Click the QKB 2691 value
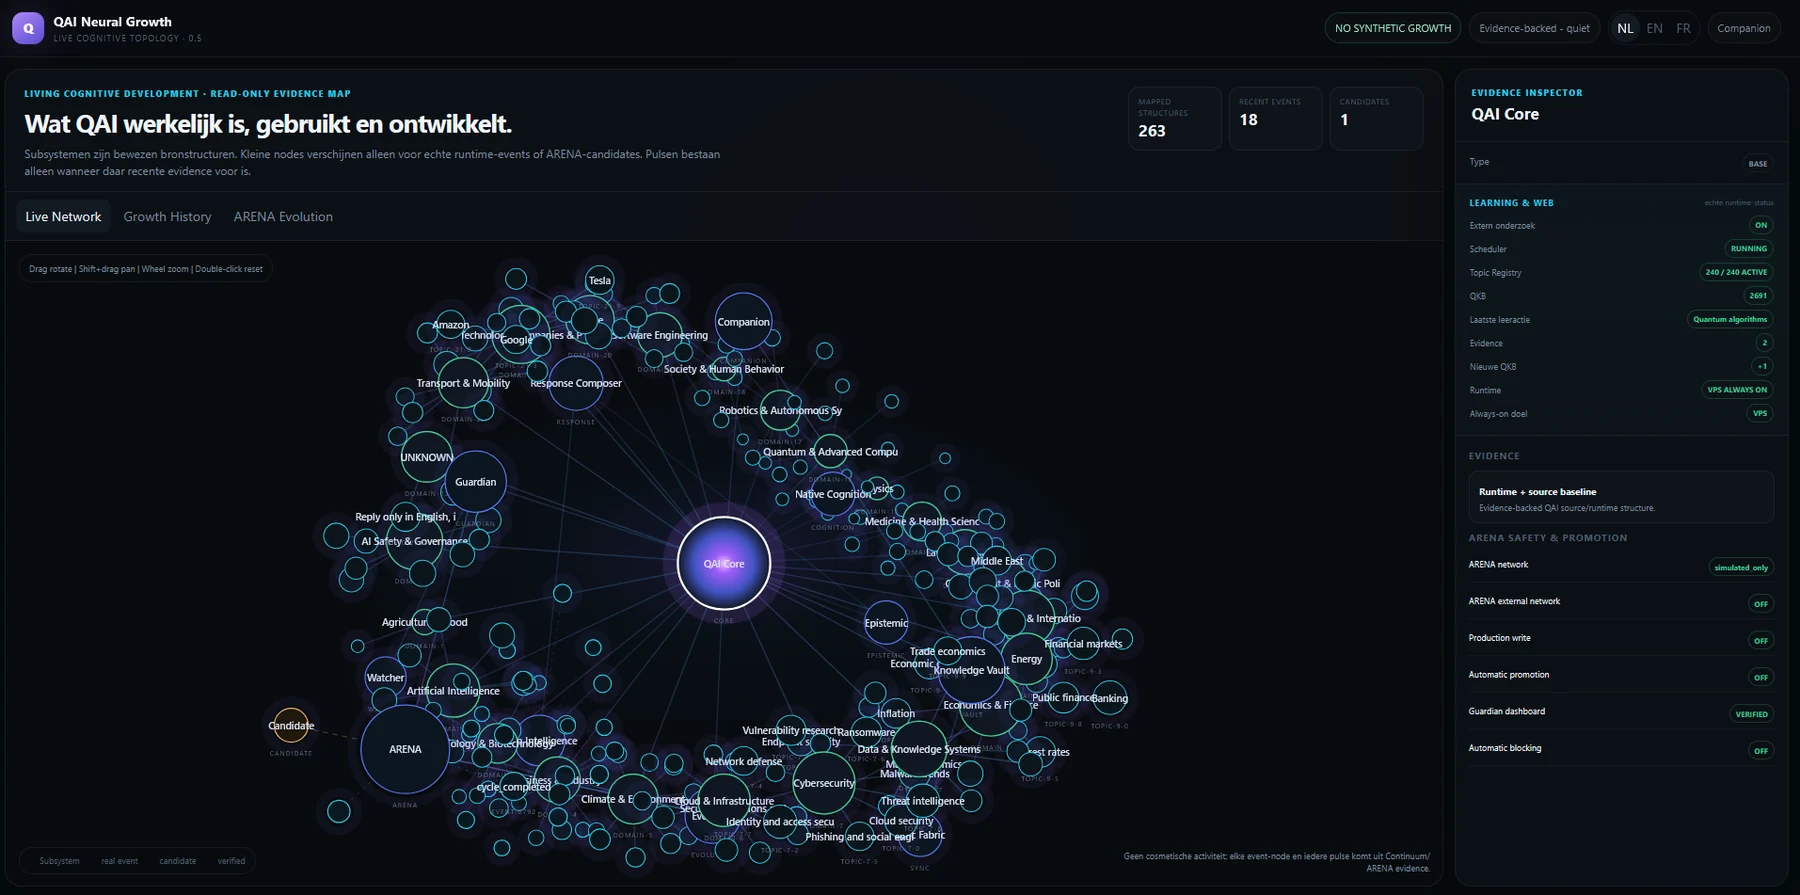Image resolution: width=1800 pixels, height=895 pixels. tap(1758, 296)
